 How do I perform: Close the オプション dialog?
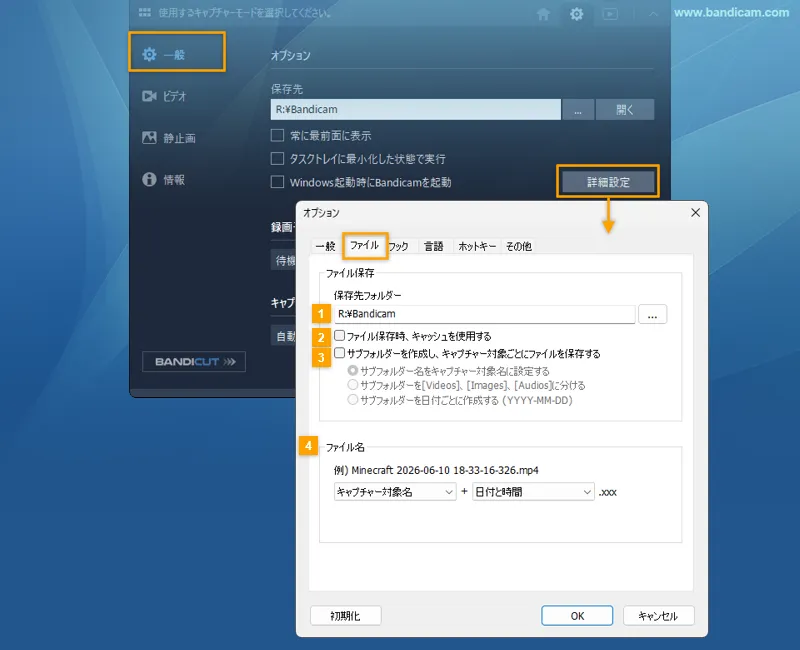(695, 213)
